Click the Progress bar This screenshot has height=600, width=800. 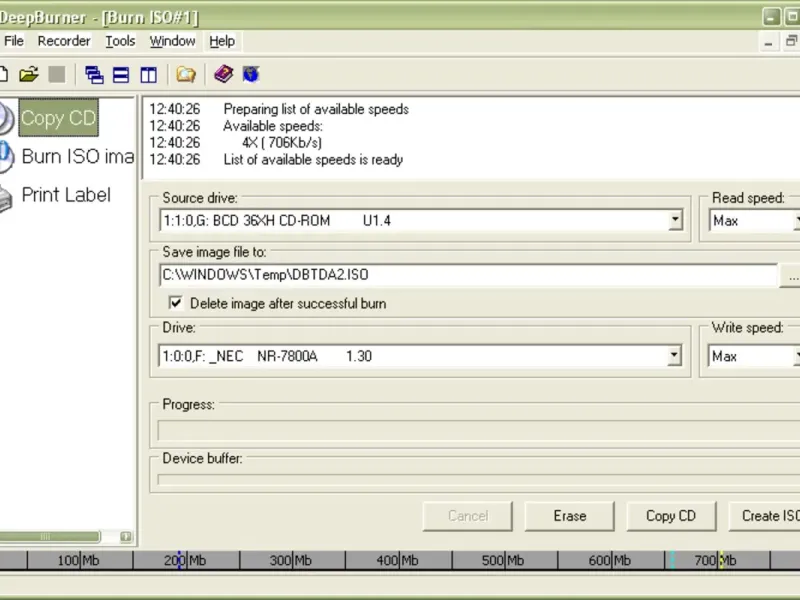479,430
